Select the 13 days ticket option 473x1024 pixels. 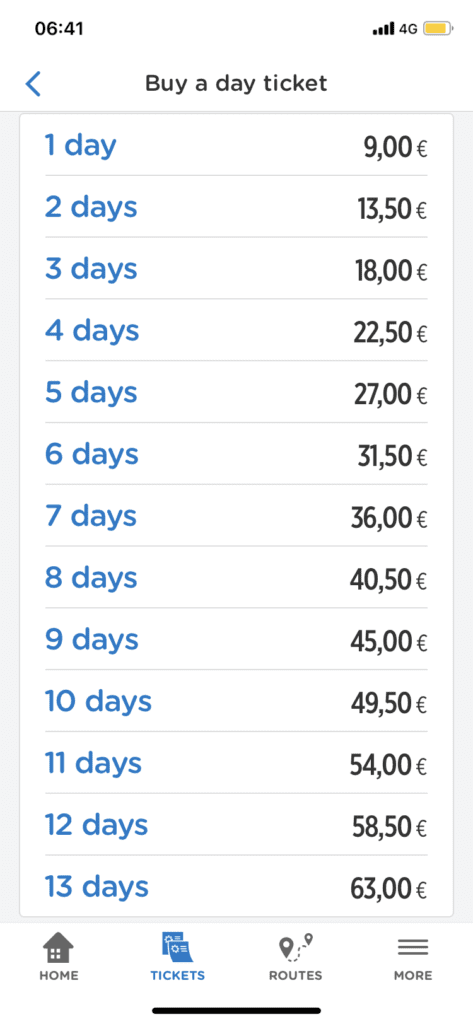[x=236, y=886]
